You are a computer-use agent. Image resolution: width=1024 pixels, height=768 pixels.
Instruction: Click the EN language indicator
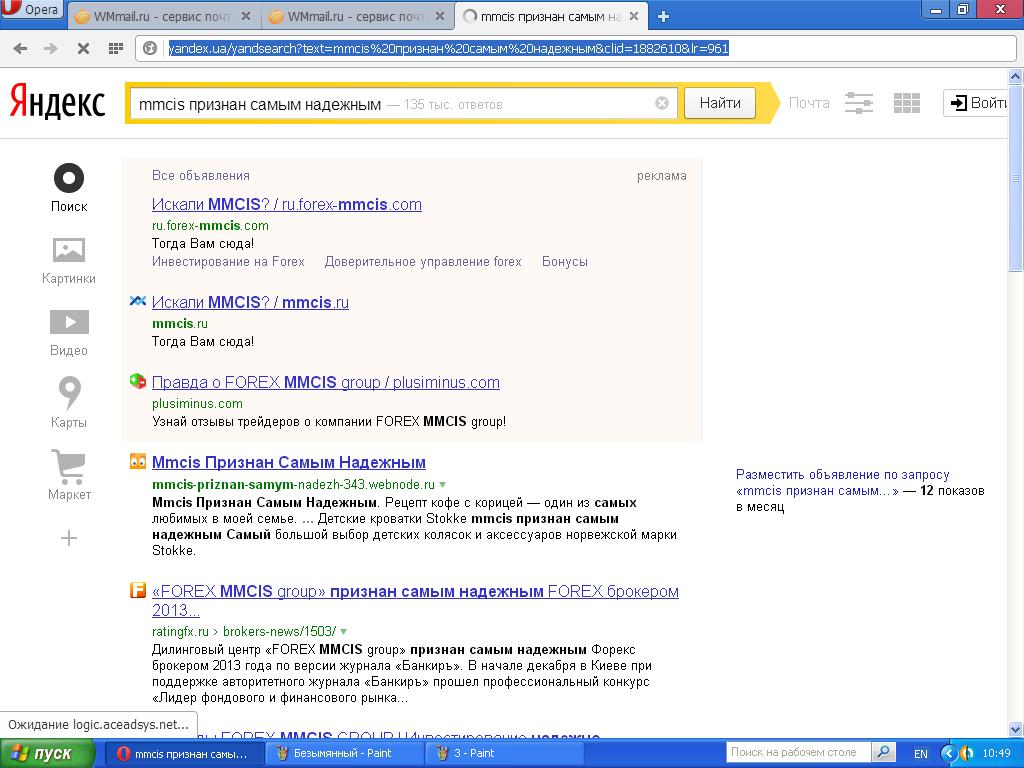click(x=921, y=754)
